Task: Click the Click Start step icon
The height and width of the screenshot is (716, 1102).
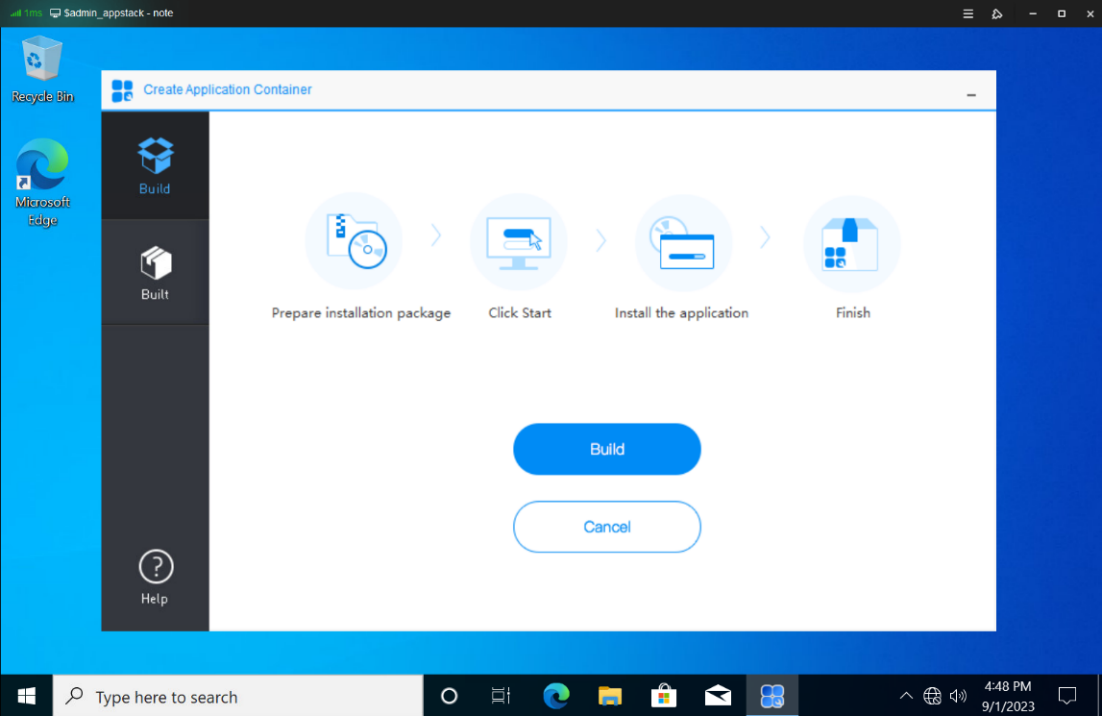Action: click(518, 242)
